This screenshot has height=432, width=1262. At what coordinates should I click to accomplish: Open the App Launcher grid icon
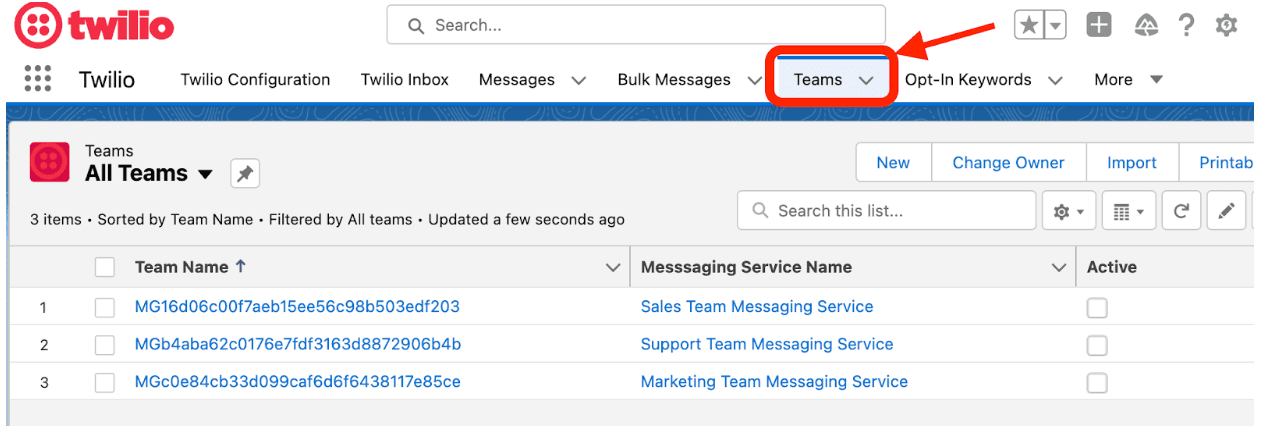point(37,79)
